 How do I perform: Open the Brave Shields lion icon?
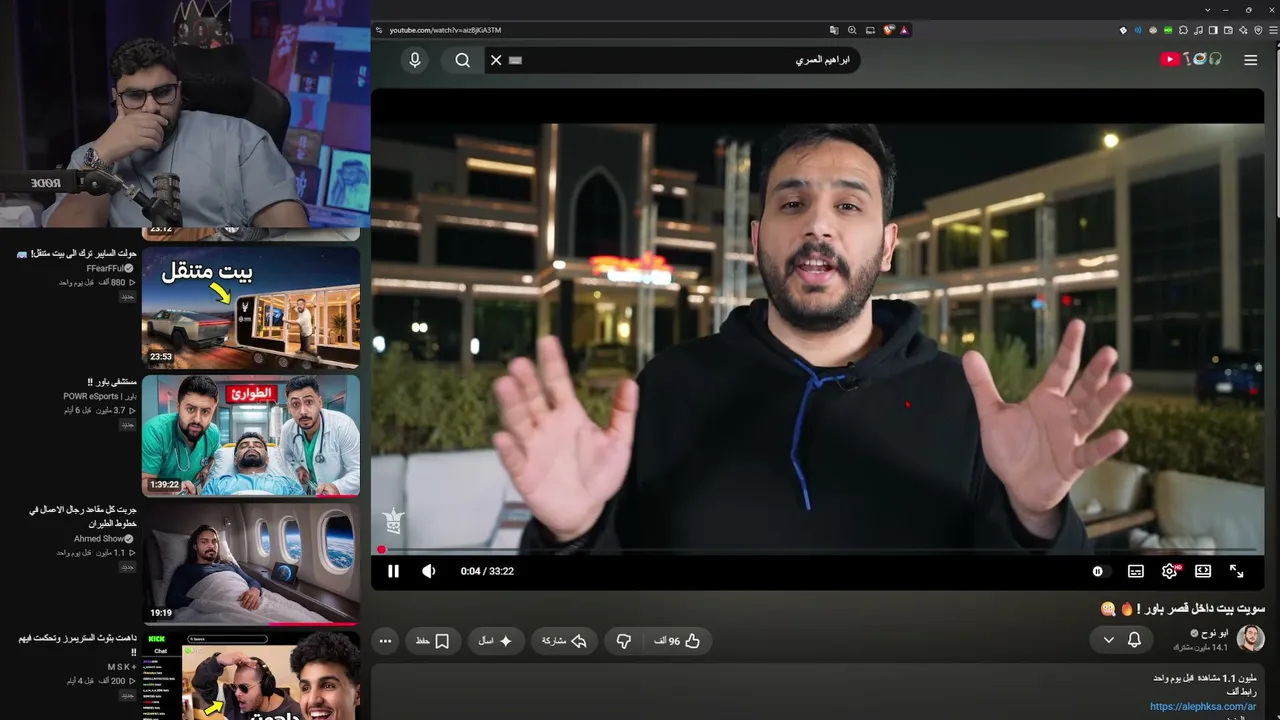coord(889,30)
